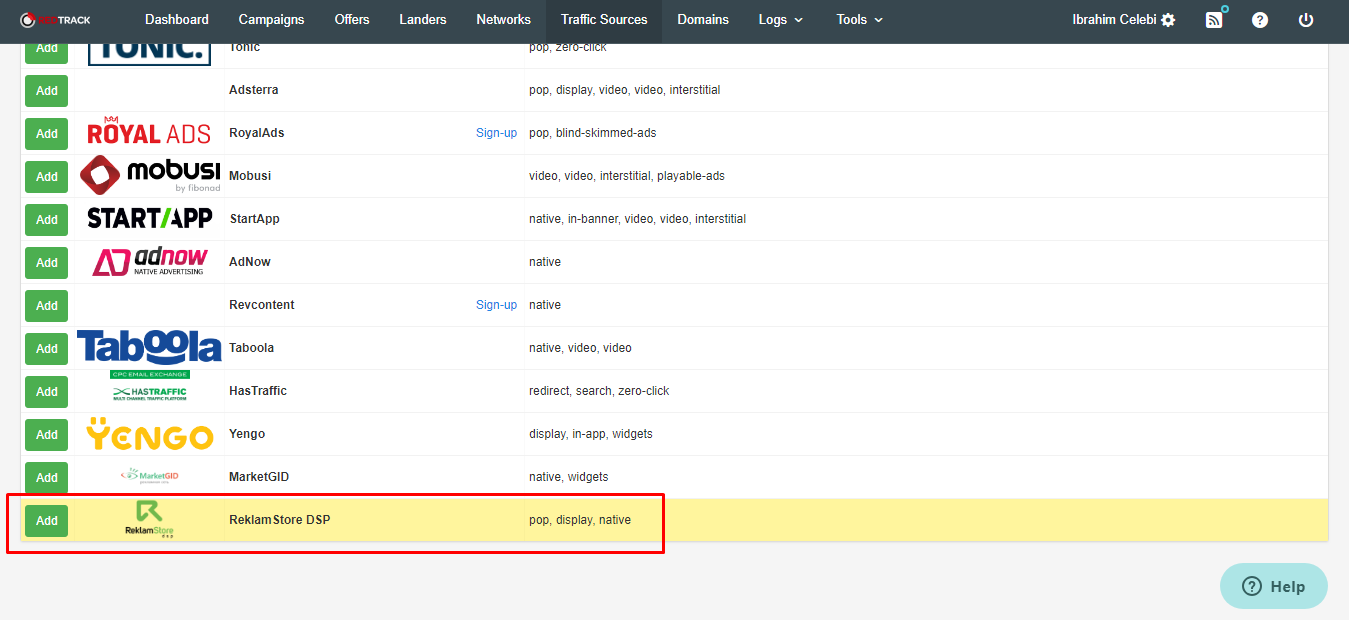
Task: Open the Landers page
Action: click(x=423, y=20)
